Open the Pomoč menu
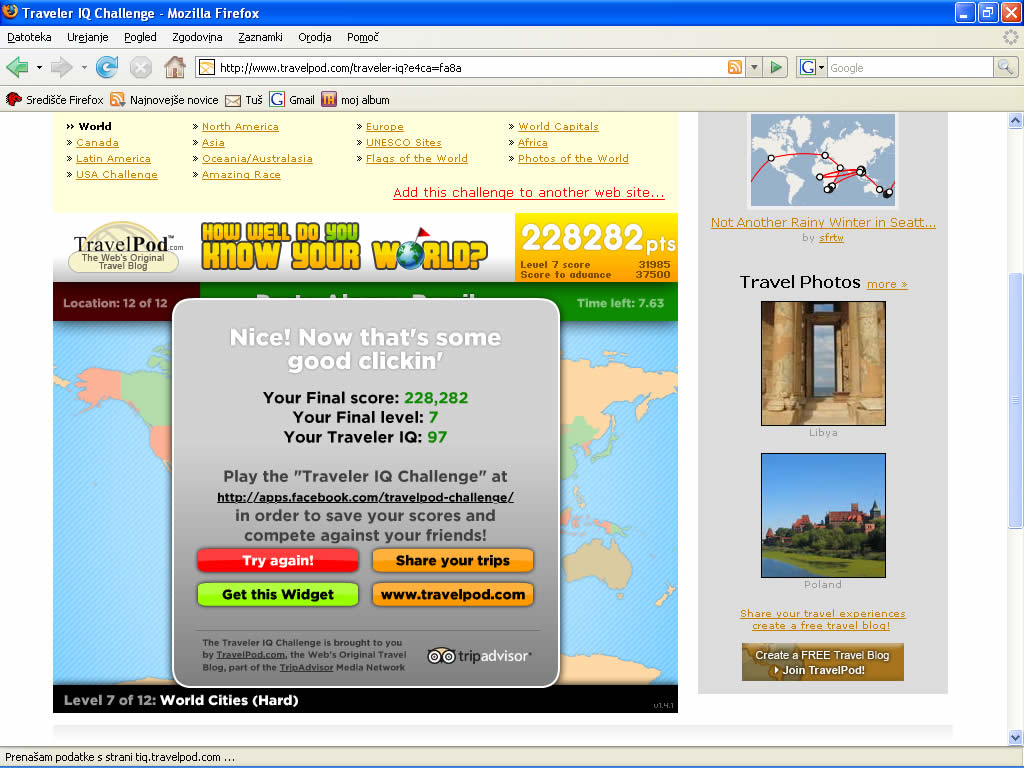The height and width of the screenshot is (768, 1024). (362, 37)
